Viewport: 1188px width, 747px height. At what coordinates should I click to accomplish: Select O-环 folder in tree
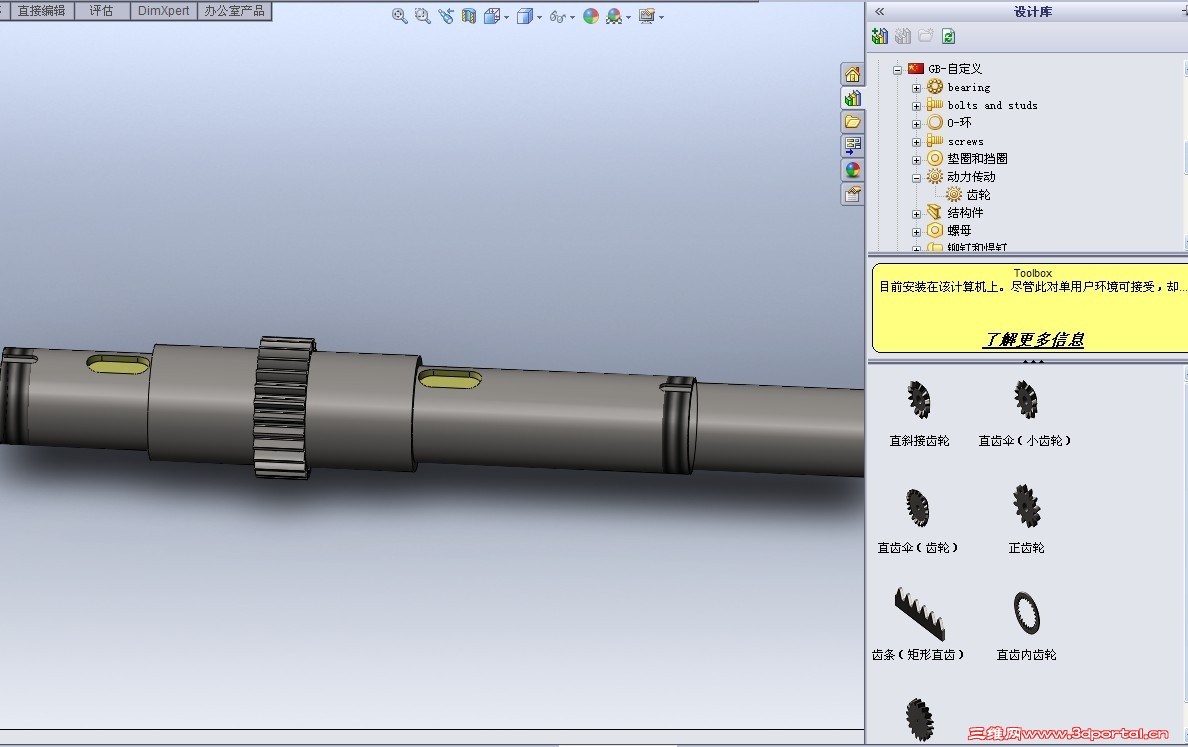click(x=958, y=123)
